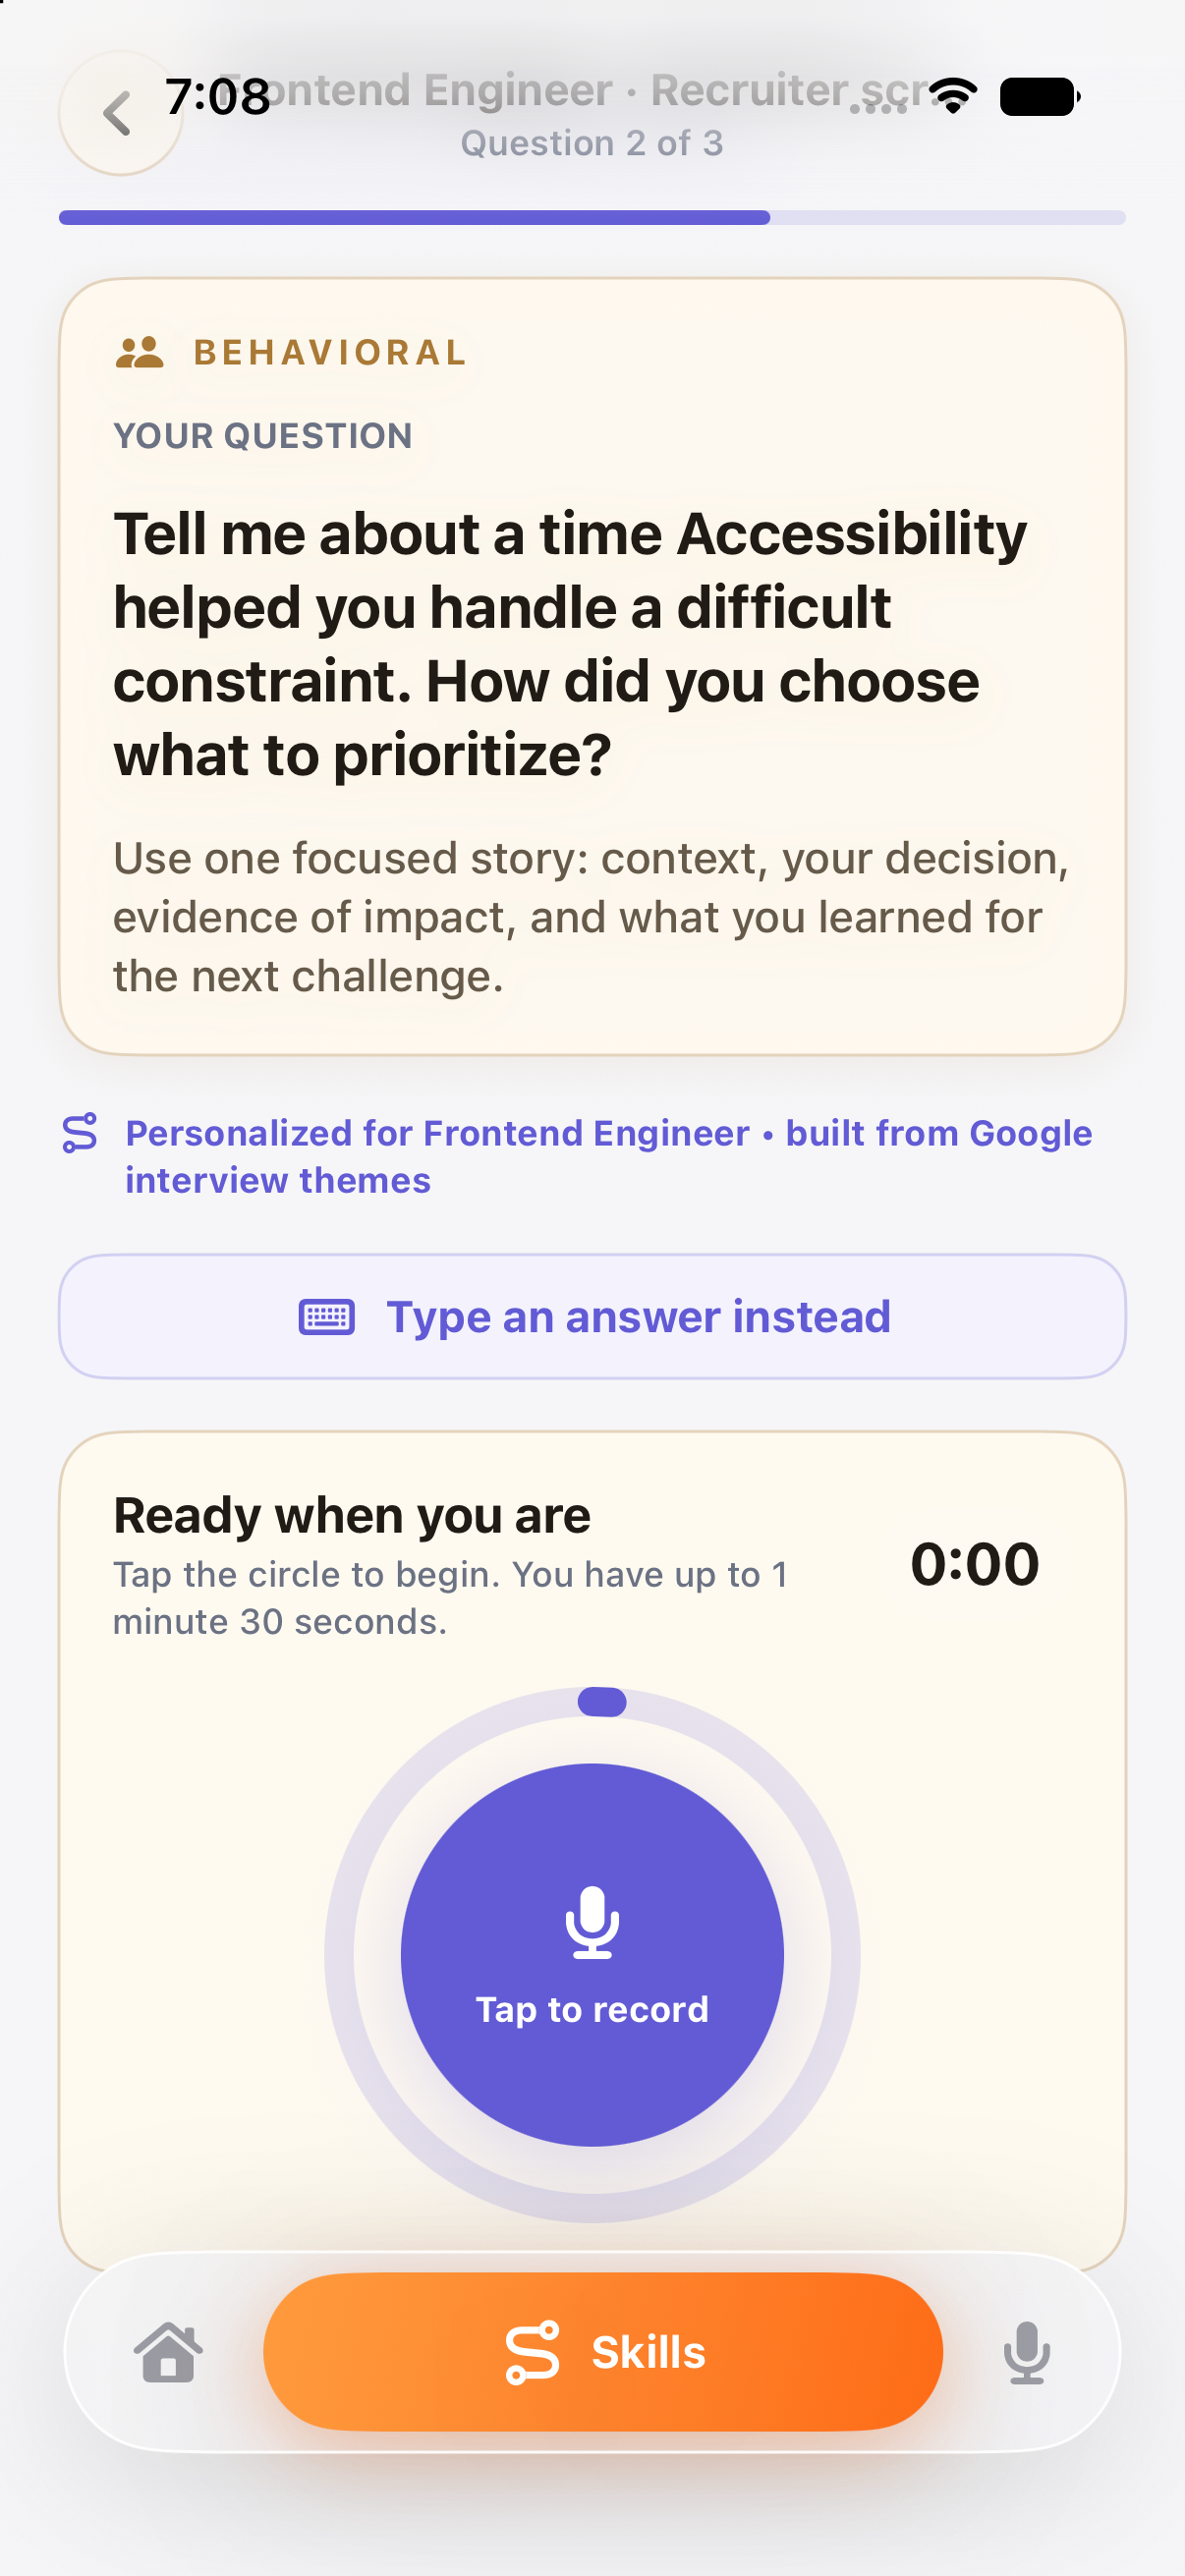
Task: Tap the microphone icon inside record circle
Action: click(592, 1921)
